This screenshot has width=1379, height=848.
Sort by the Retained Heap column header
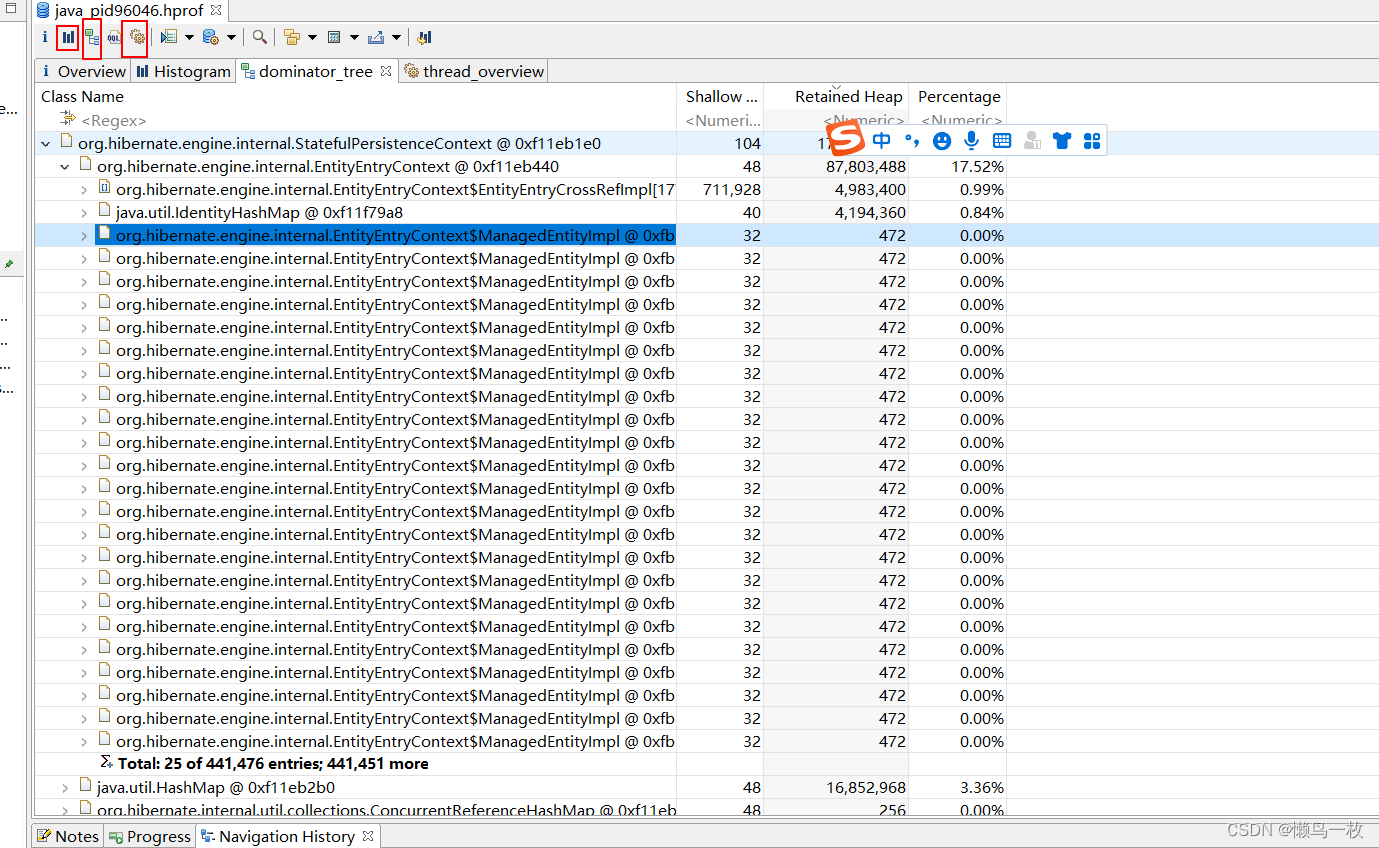tap(837, 96)
